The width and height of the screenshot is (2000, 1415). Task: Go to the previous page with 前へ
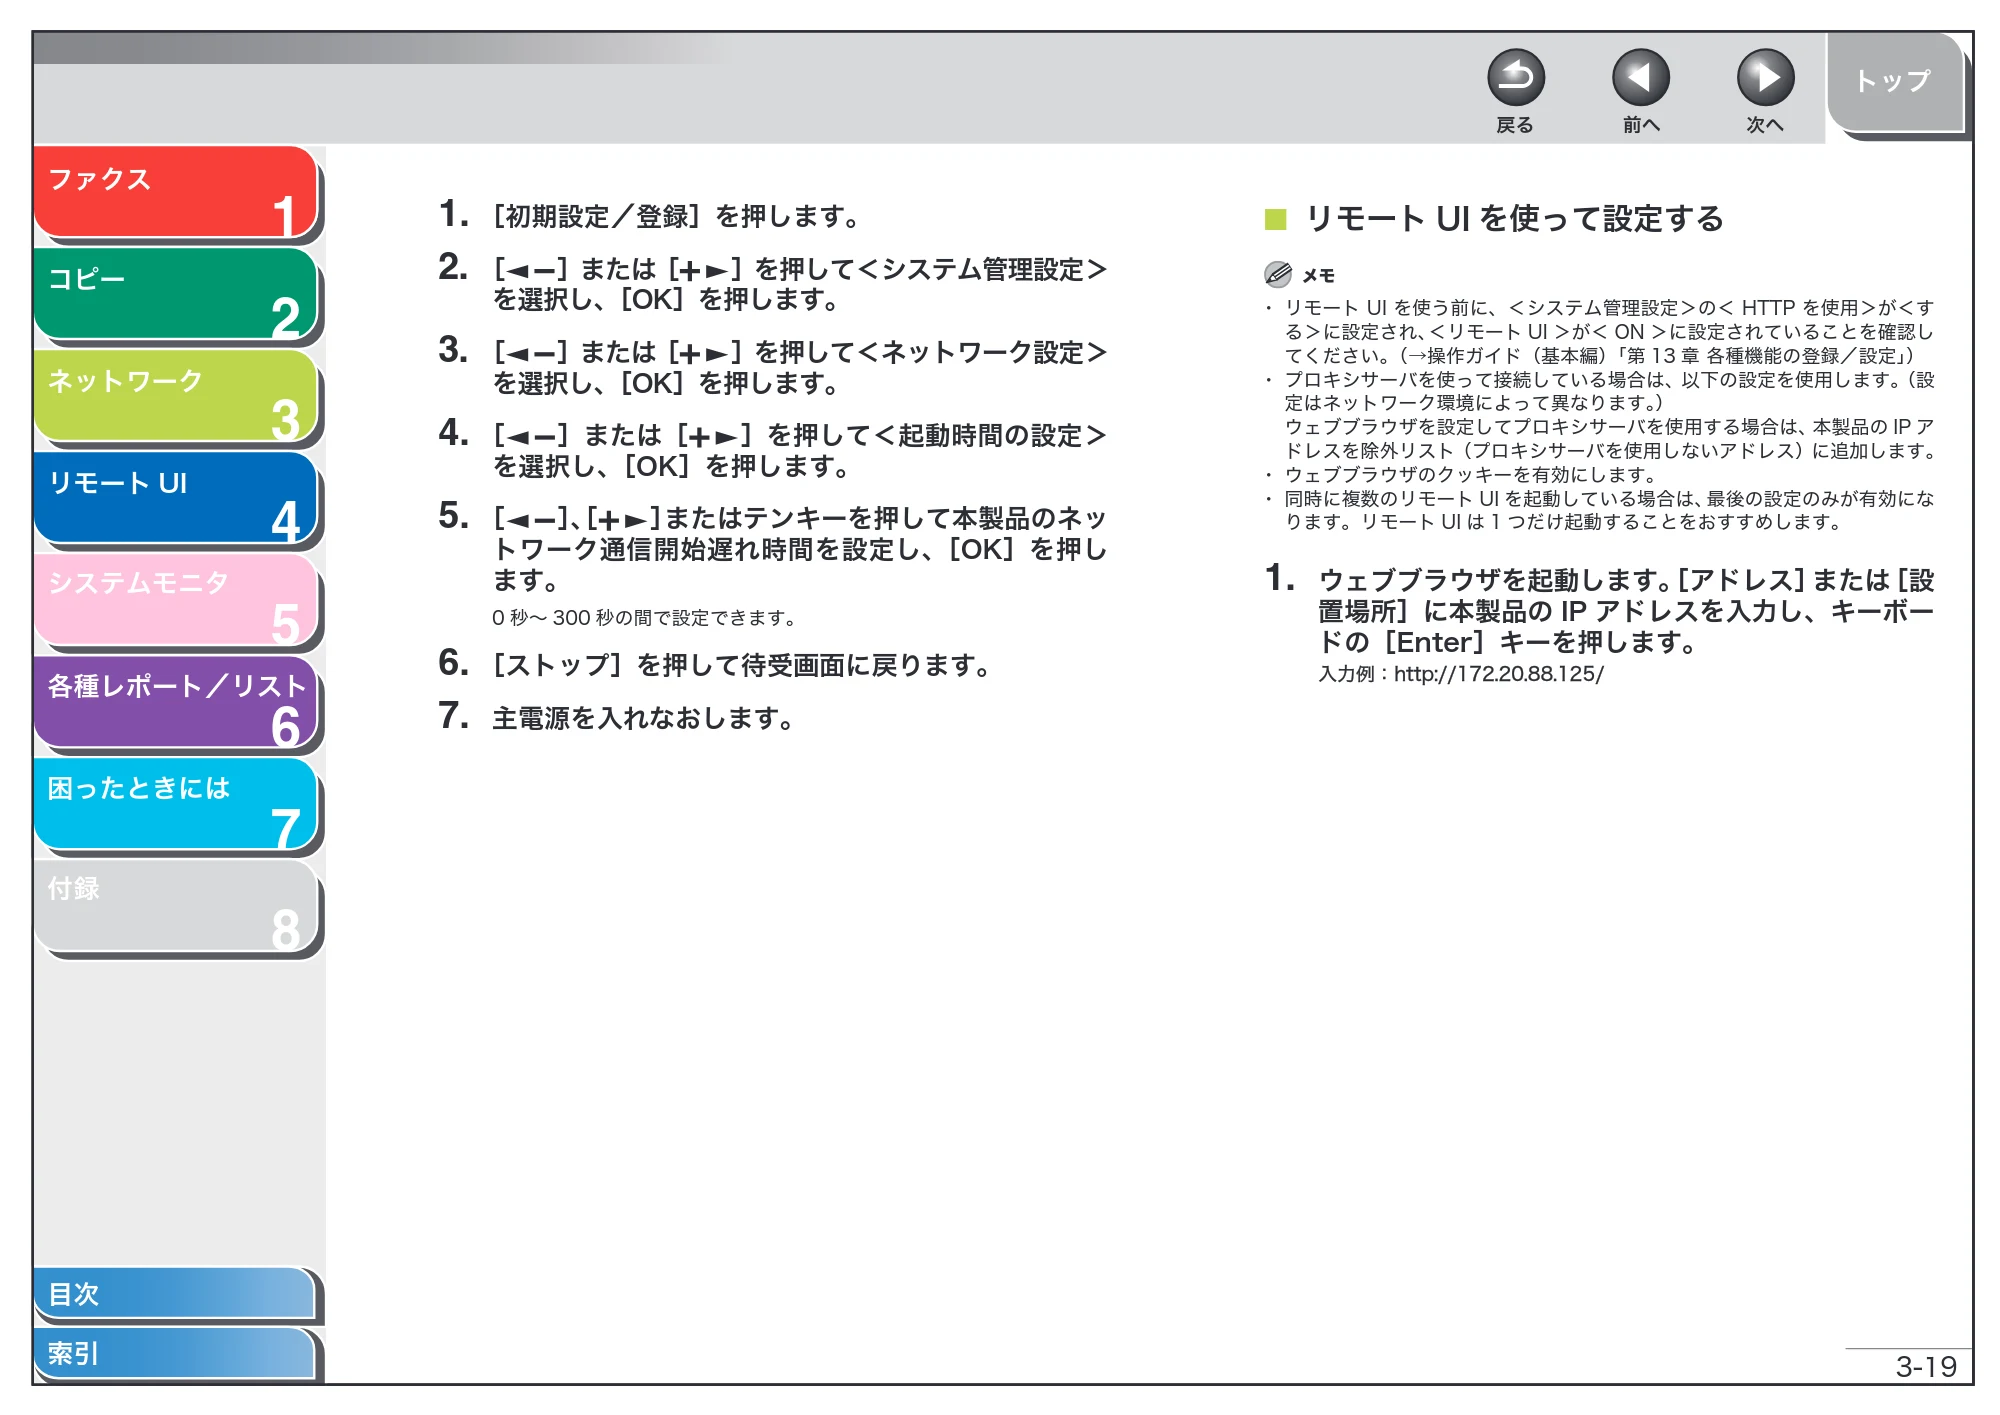(1640, 78)
